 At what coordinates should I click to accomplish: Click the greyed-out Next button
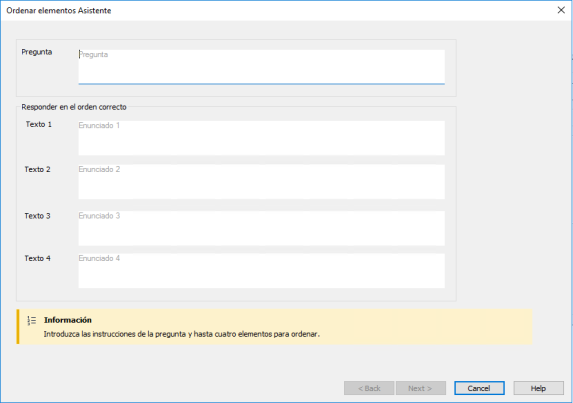click(x=421, y=388)
